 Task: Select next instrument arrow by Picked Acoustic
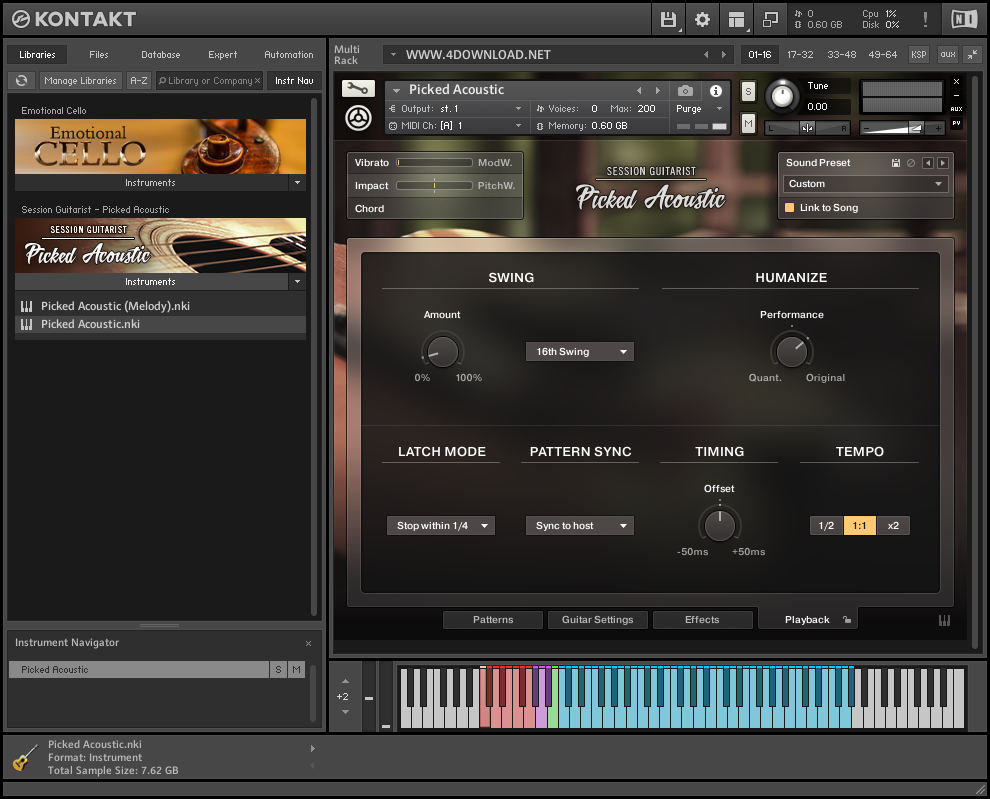pos(657,90)
